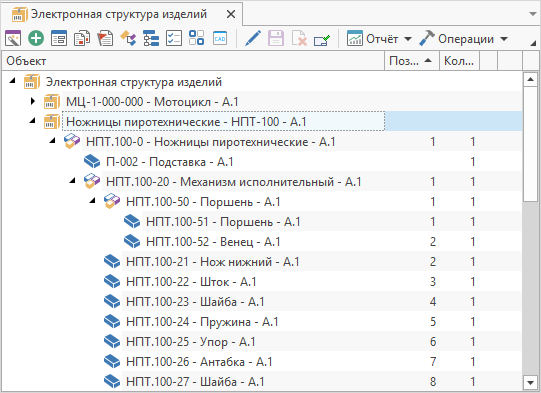Click the document red cross icon
The height and width of the screenshot is (393, 541).
tap(299, 38)
